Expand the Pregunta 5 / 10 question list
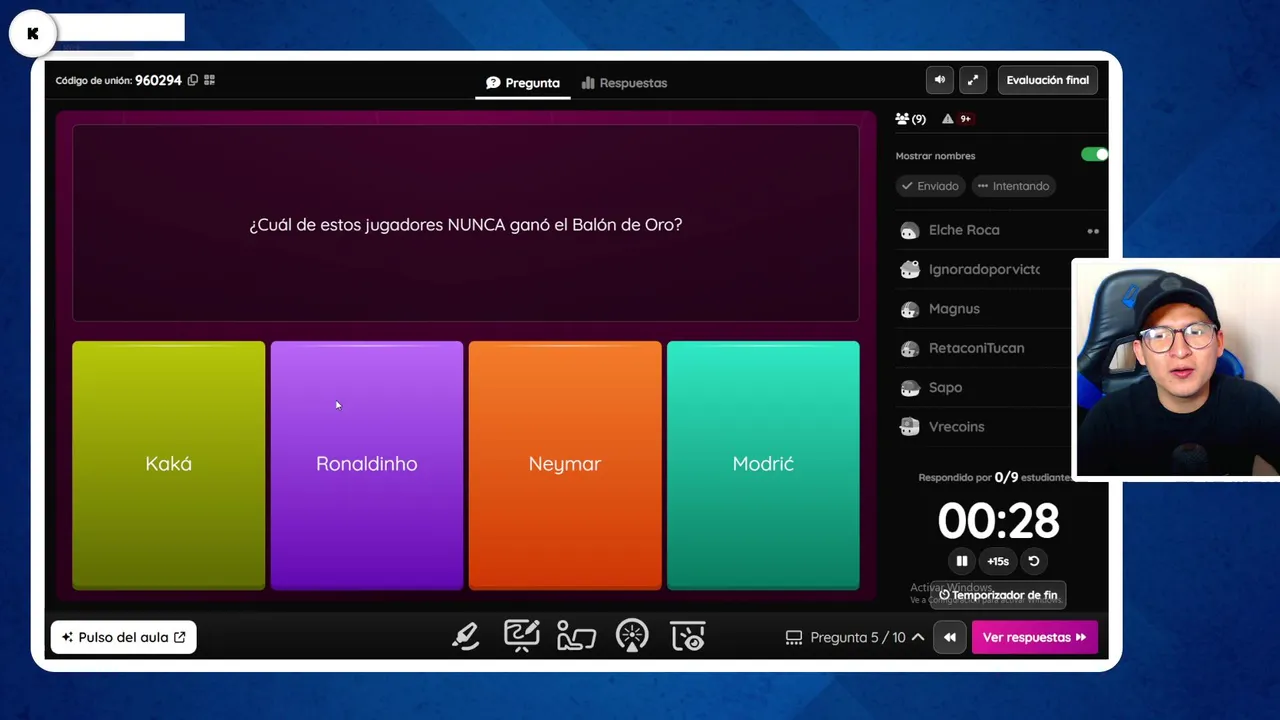 coord(856,637)
